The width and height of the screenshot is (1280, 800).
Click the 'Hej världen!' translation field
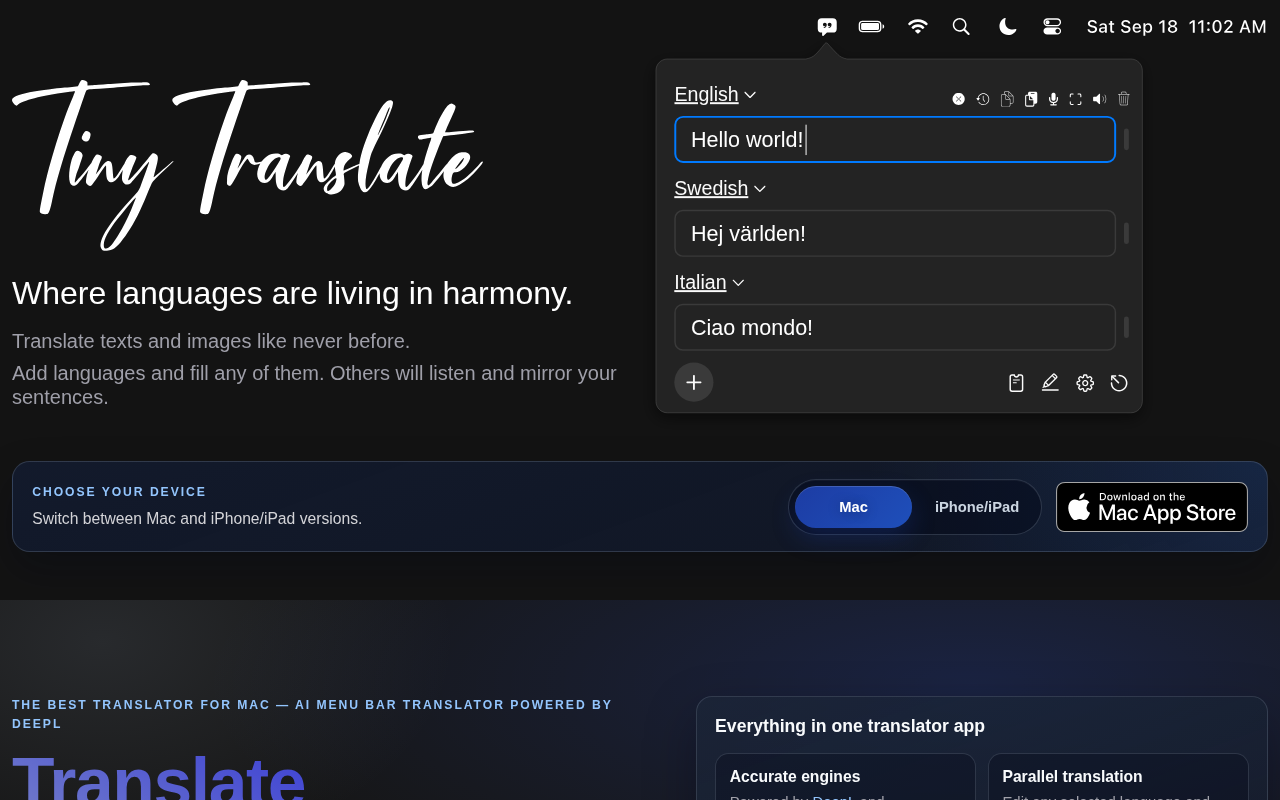[x=895, y=234]
